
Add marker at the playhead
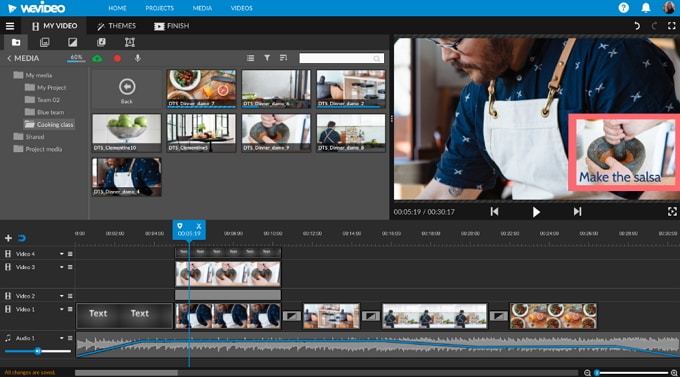coord(180,226)
